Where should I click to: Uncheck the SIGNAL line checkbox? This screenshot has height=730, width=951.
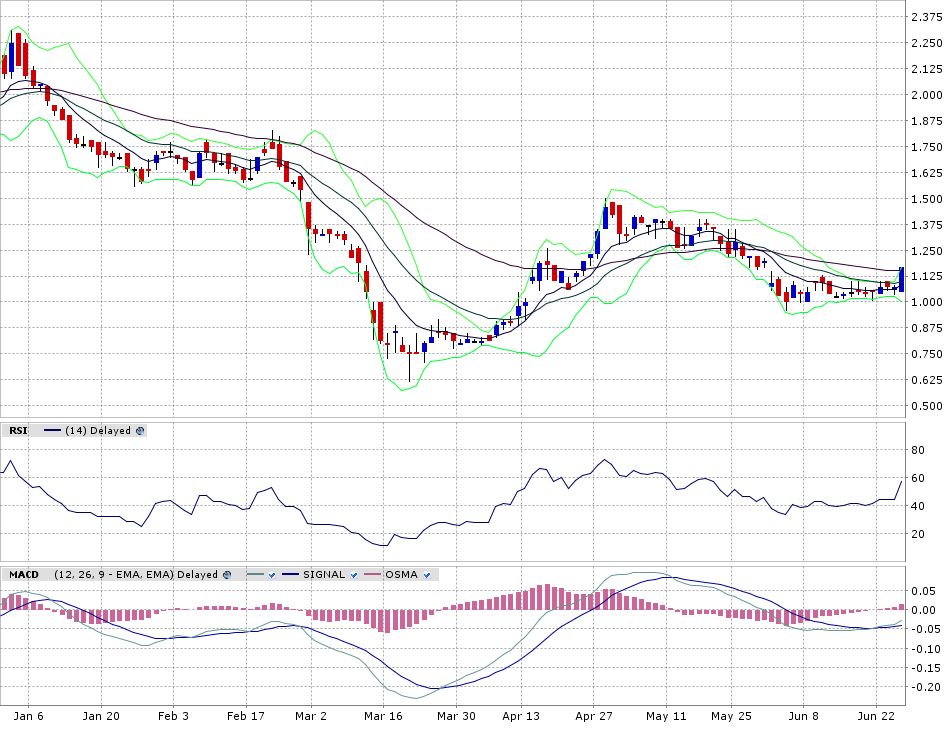point(354,575)
